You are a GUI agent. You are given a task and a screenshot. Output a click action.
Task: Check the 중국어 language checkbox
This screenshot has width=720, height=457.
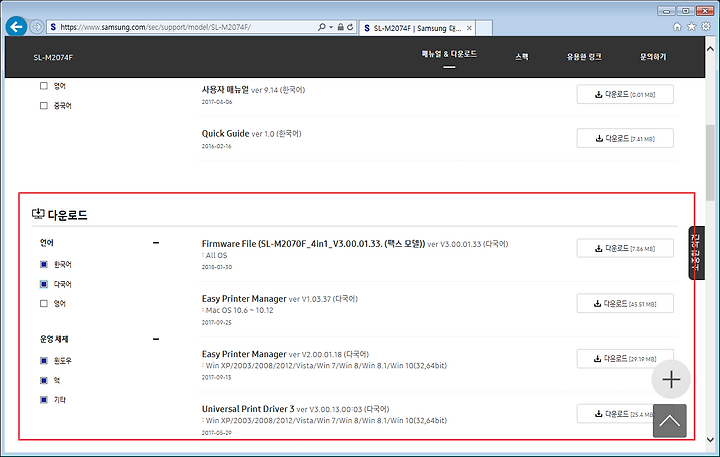44,106
